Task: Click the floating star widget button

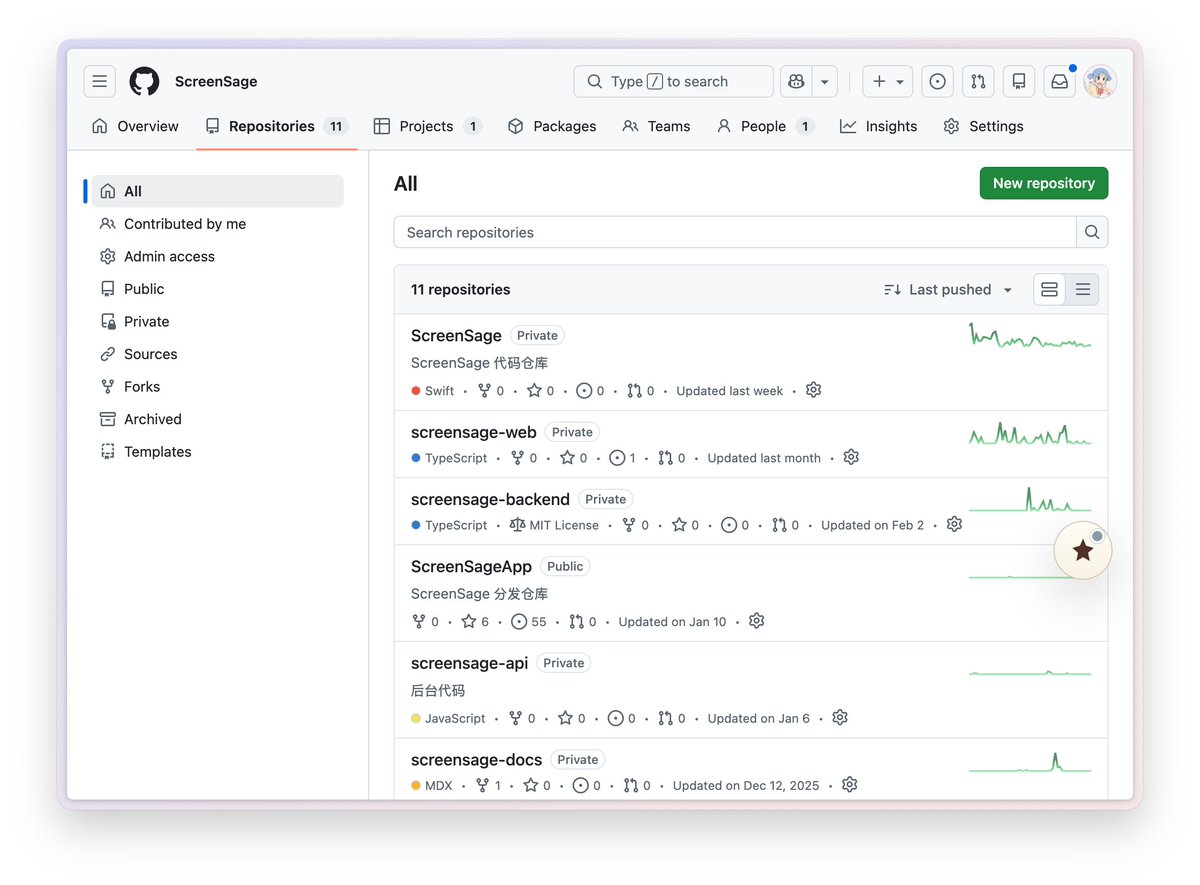Action: click(x=1083, y=550)
